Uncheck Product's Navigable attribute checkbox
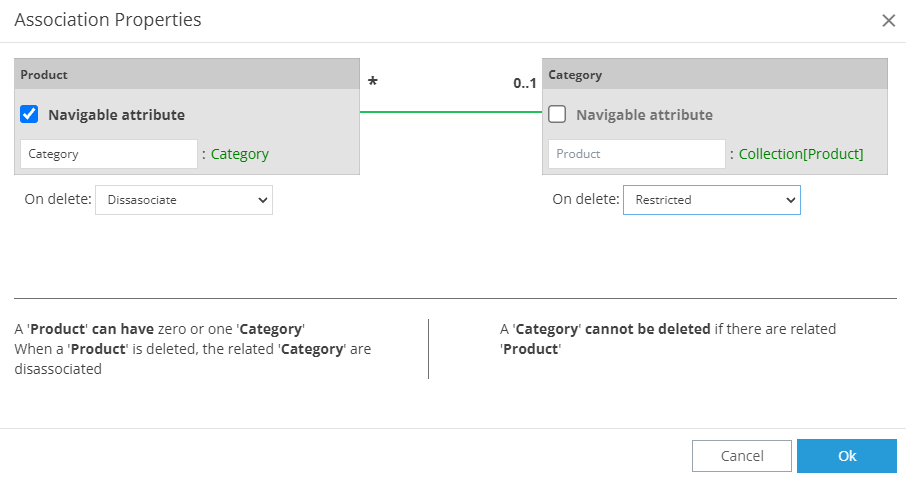The width and height of the screenshot is (906, 479). pos(30,115)
